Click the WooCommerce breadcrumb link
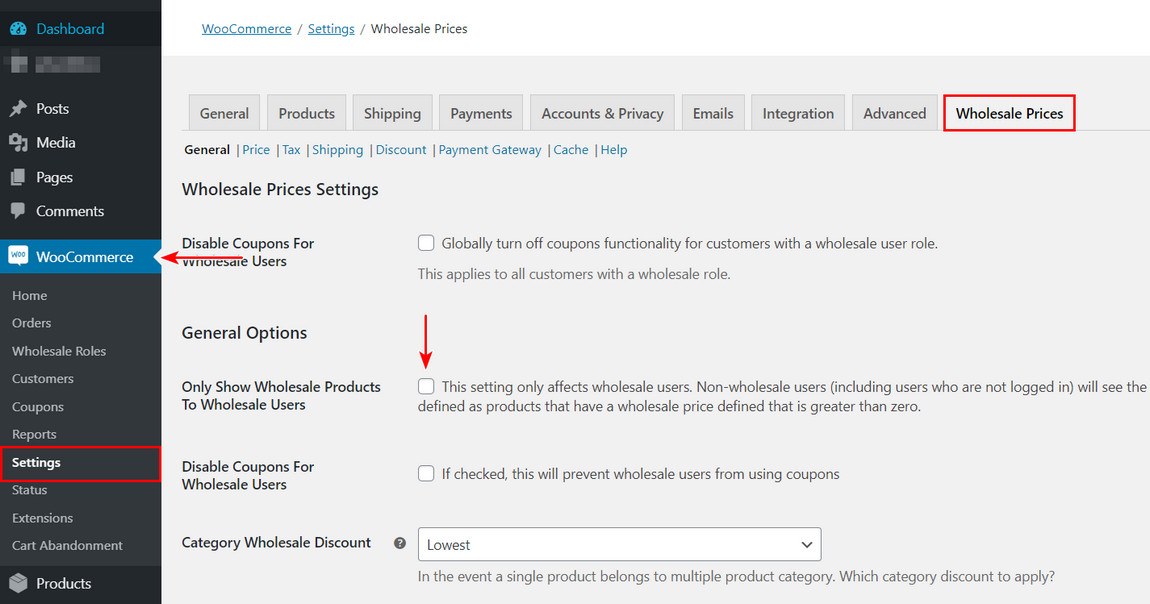 pos(246,29)
